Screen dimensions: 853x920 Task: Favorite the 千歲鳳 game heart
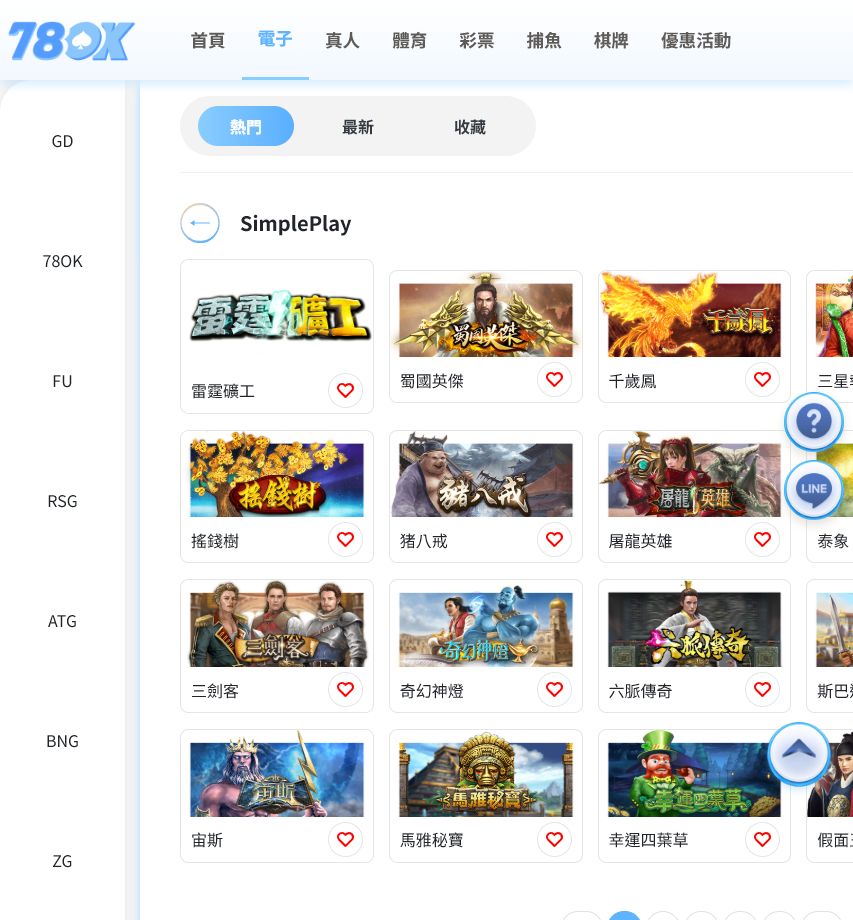pyautogui.click(x=762, y=380)
